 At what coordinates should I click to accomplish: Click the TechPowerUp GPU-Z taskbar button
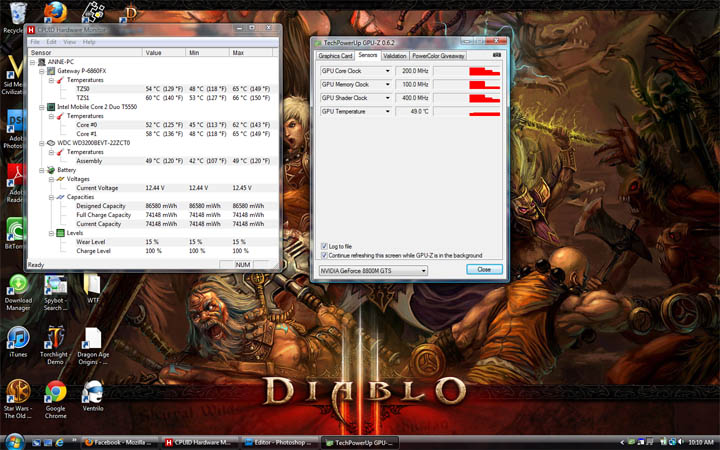click(x=360, y=443)
